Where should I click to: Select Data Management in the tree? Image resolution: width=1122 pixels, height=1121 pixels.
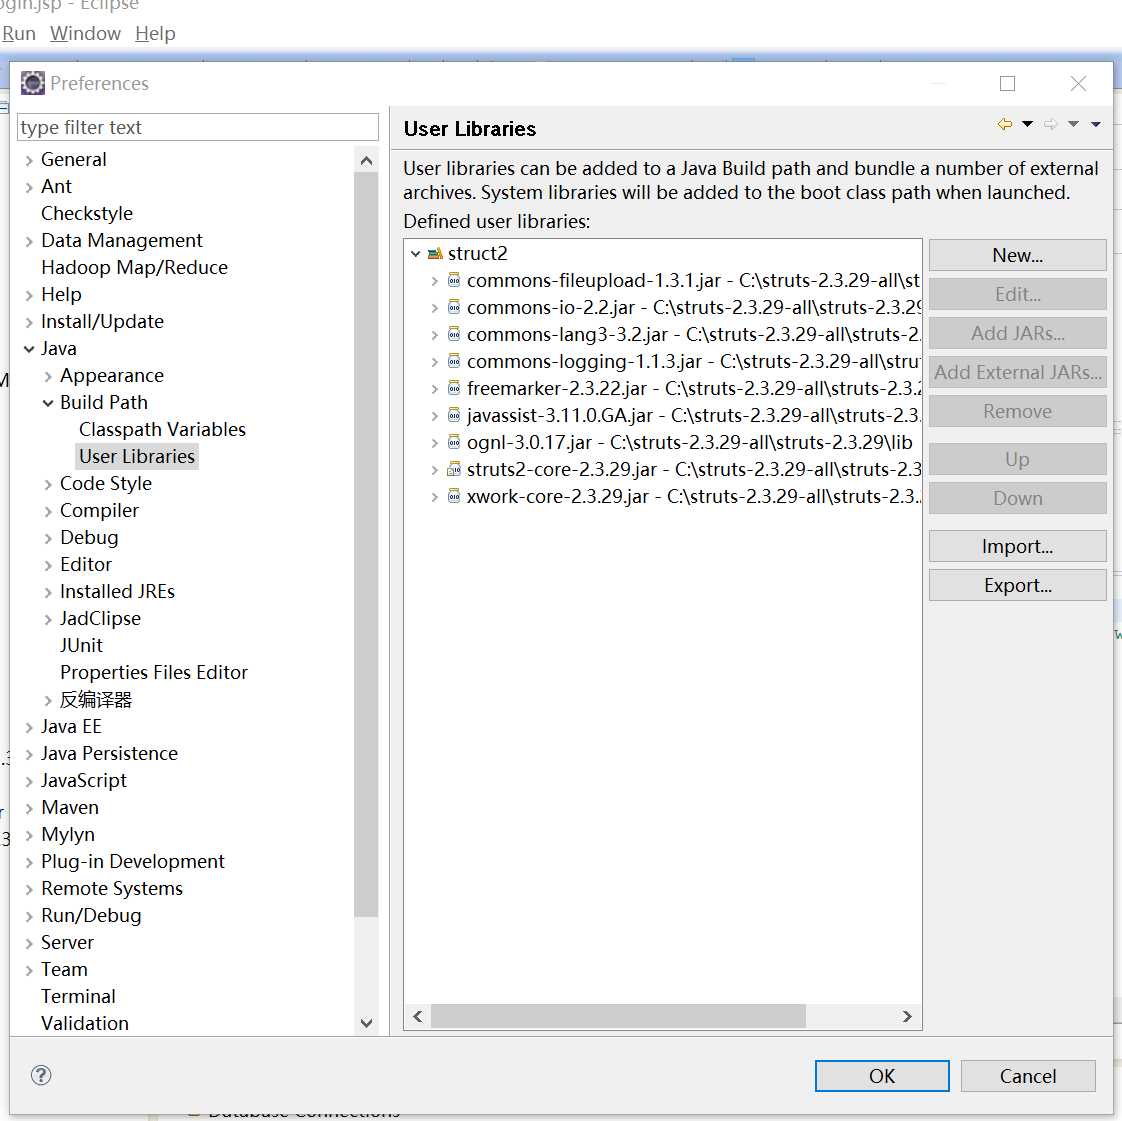coord(122,240)
